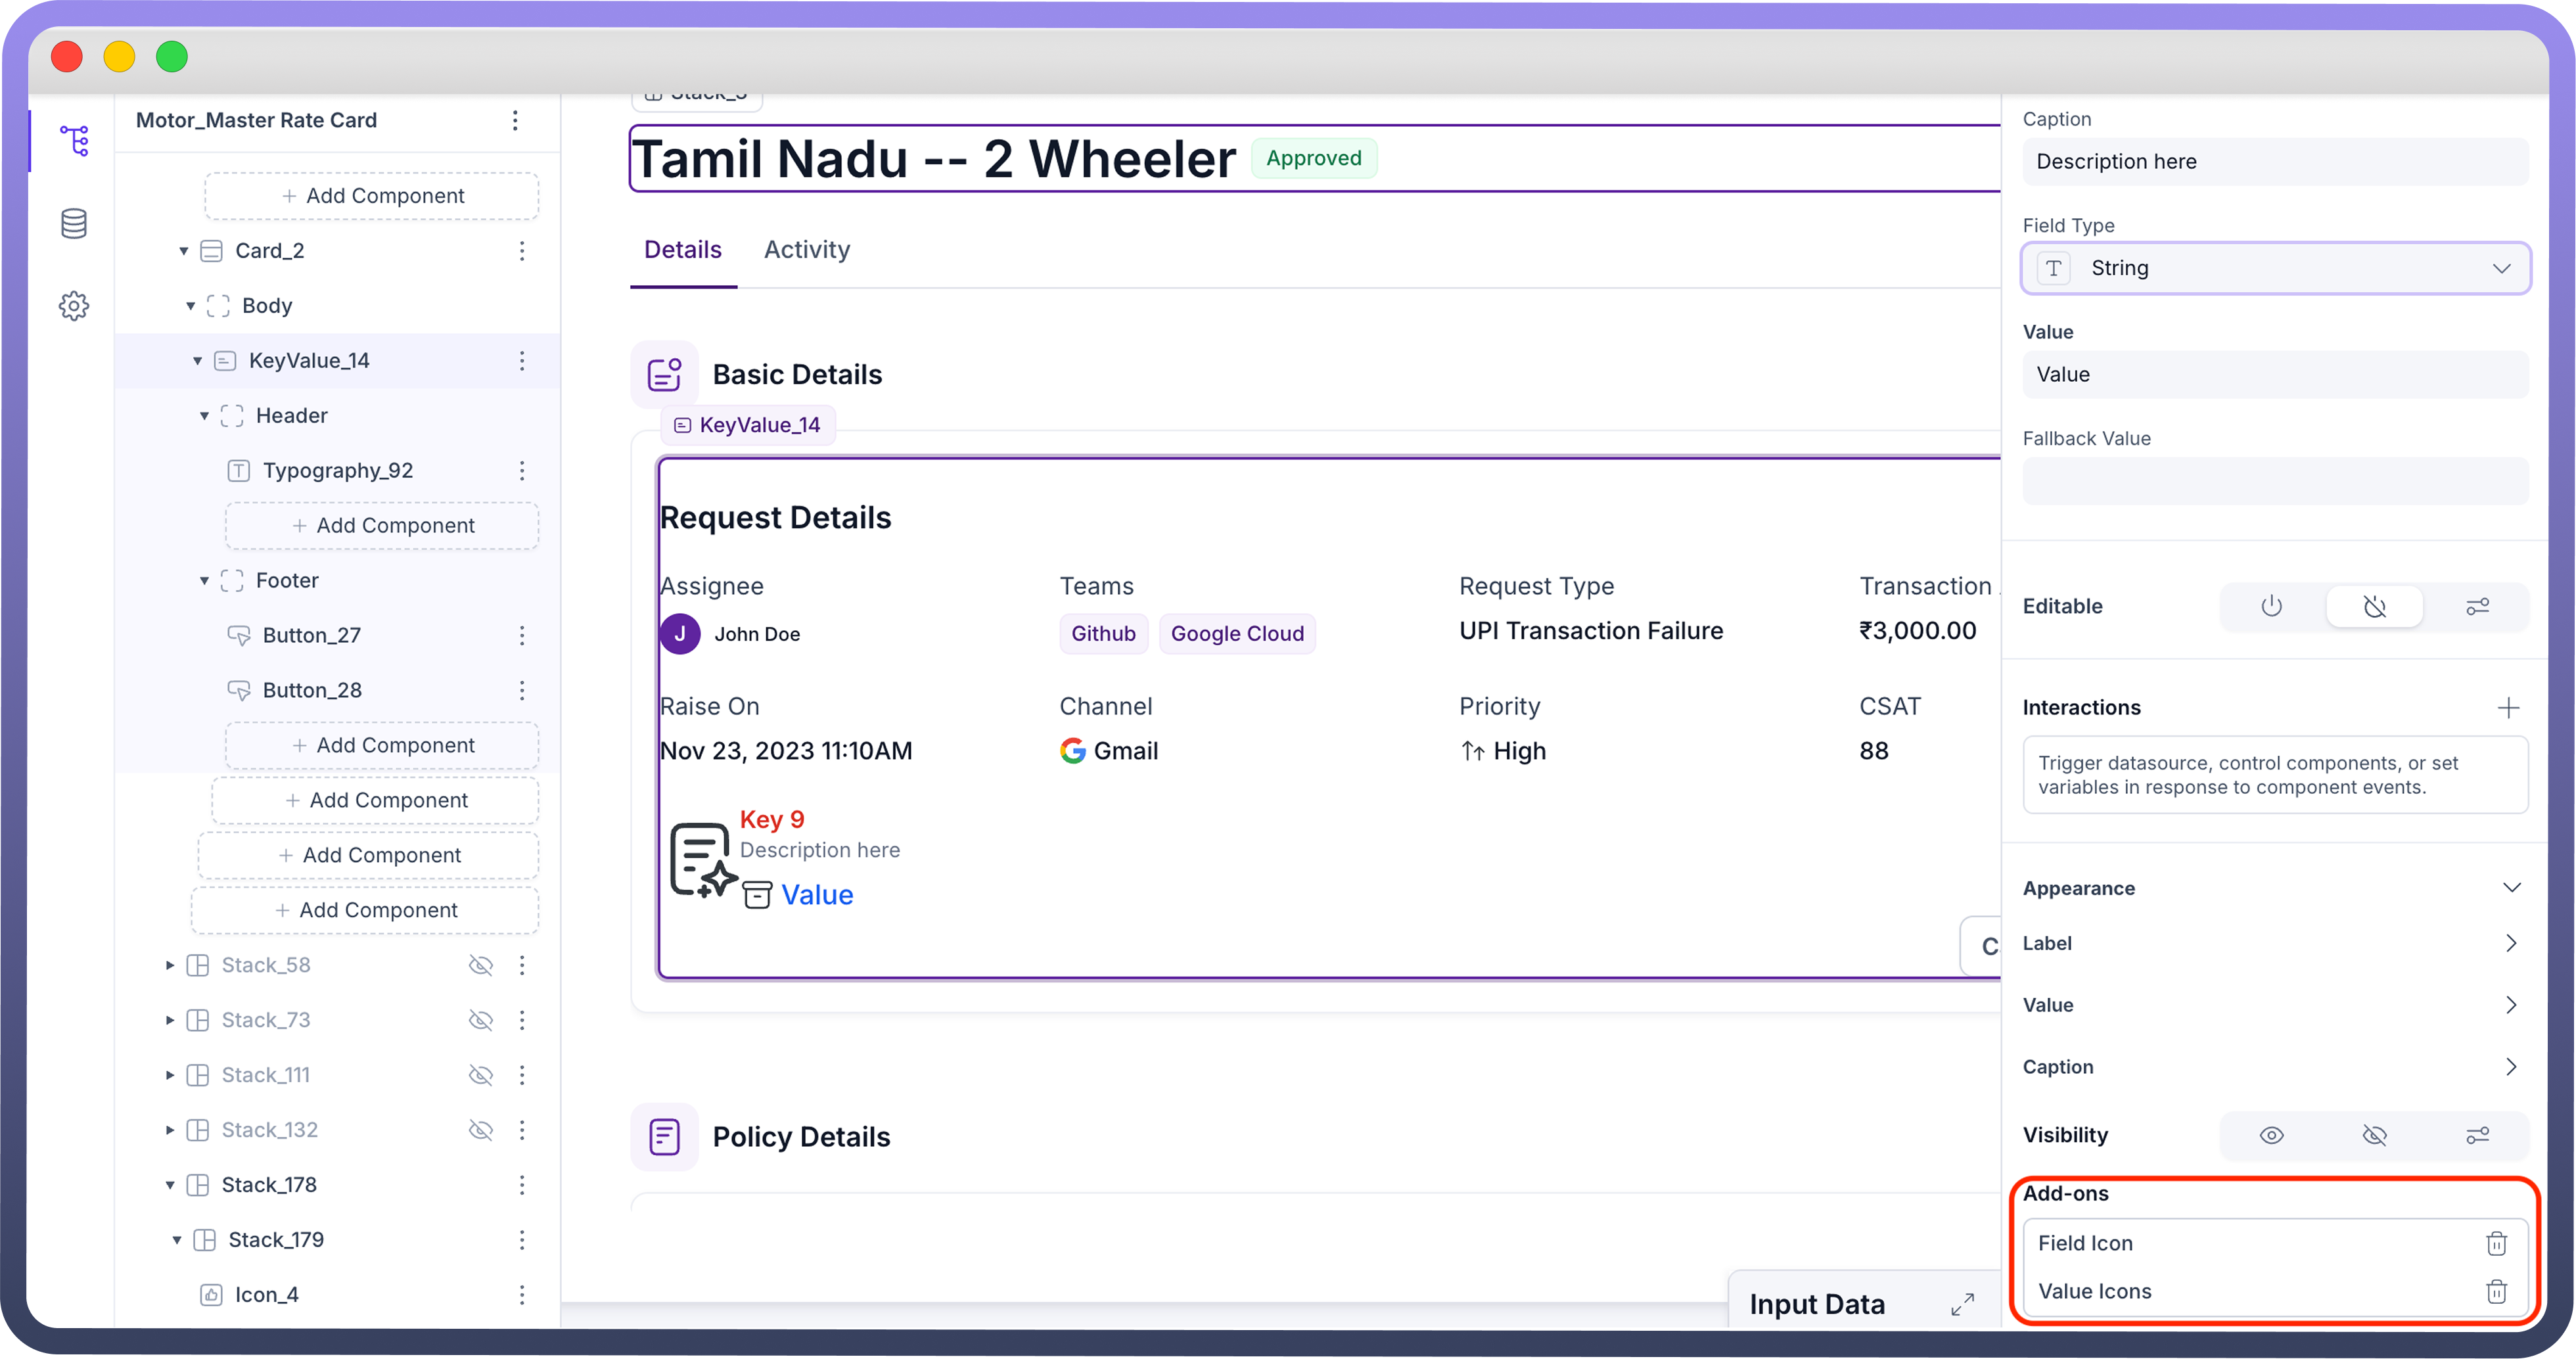Set Visibility to visible with eye icon
Image resolution: width=2576 pixels, height=1359 pixels.
click(x=2271, y=1135)
